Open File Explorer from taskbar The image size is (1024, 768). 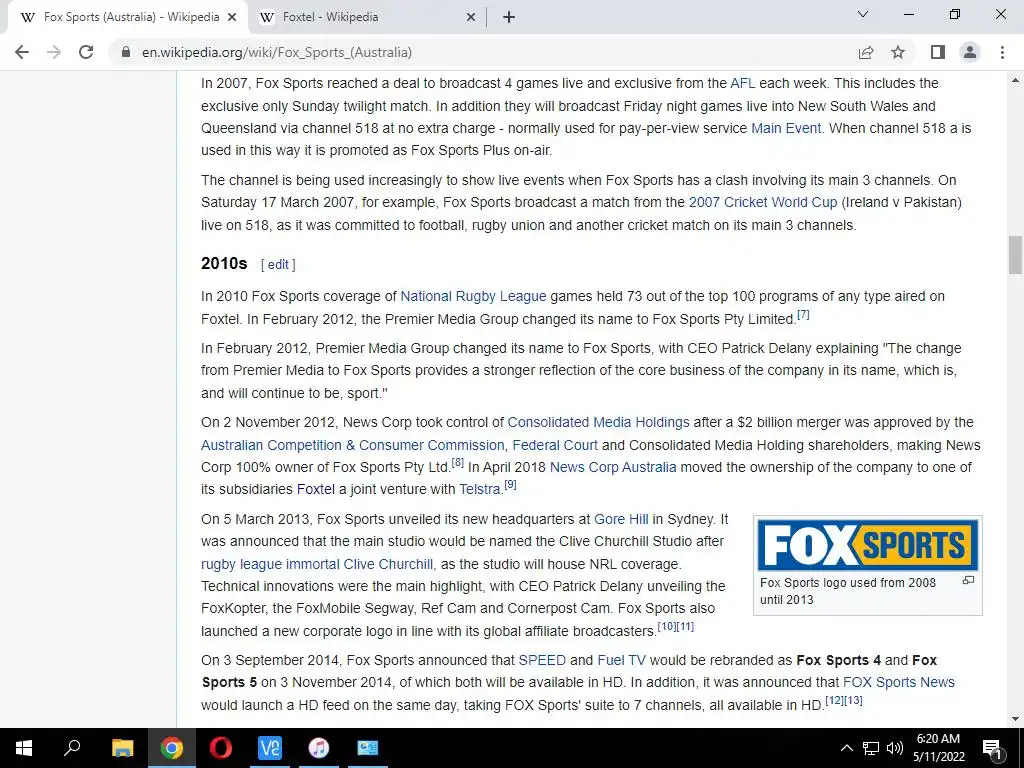point(122,748)
